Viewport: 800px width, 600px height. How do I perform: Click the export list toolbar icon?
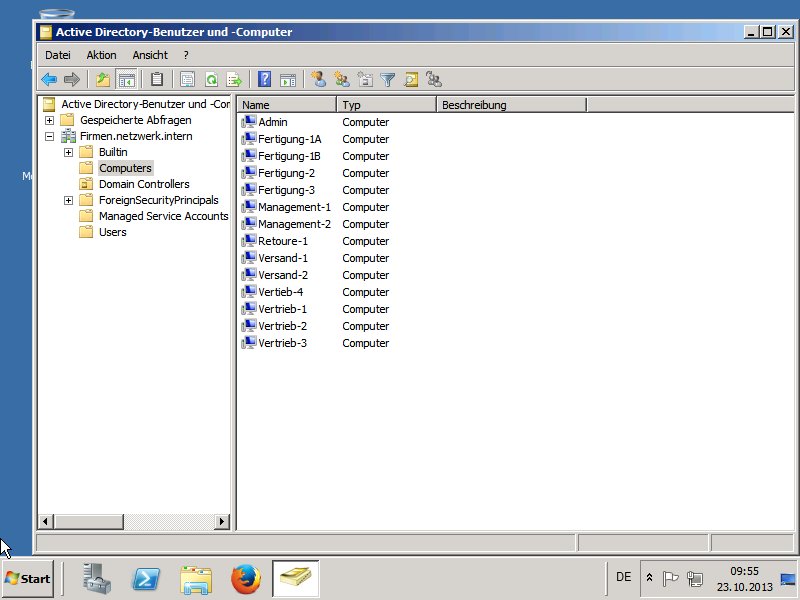(234, 80)
